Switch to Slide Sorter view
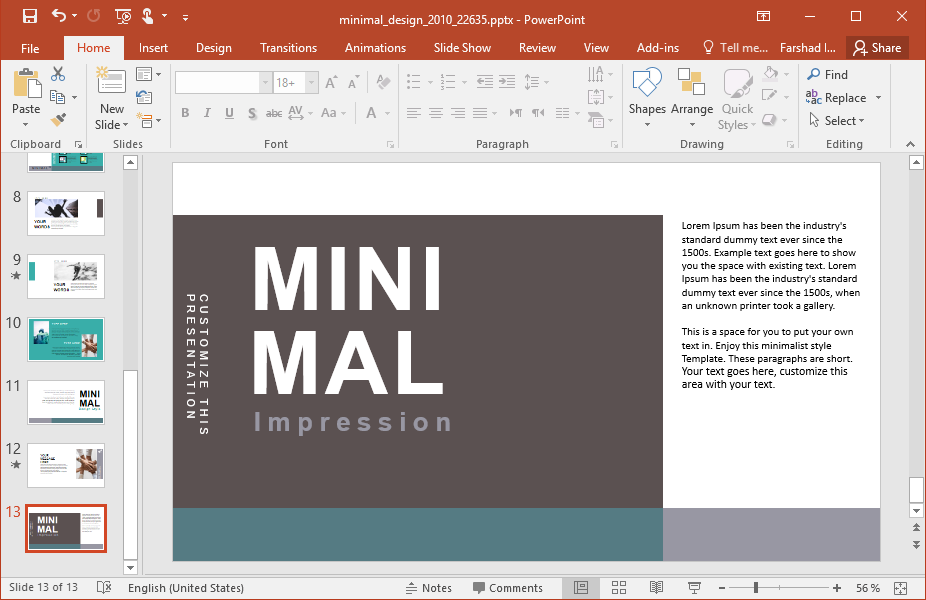Image resolution: width=926 pixels, height=600 pixels. 618,588
